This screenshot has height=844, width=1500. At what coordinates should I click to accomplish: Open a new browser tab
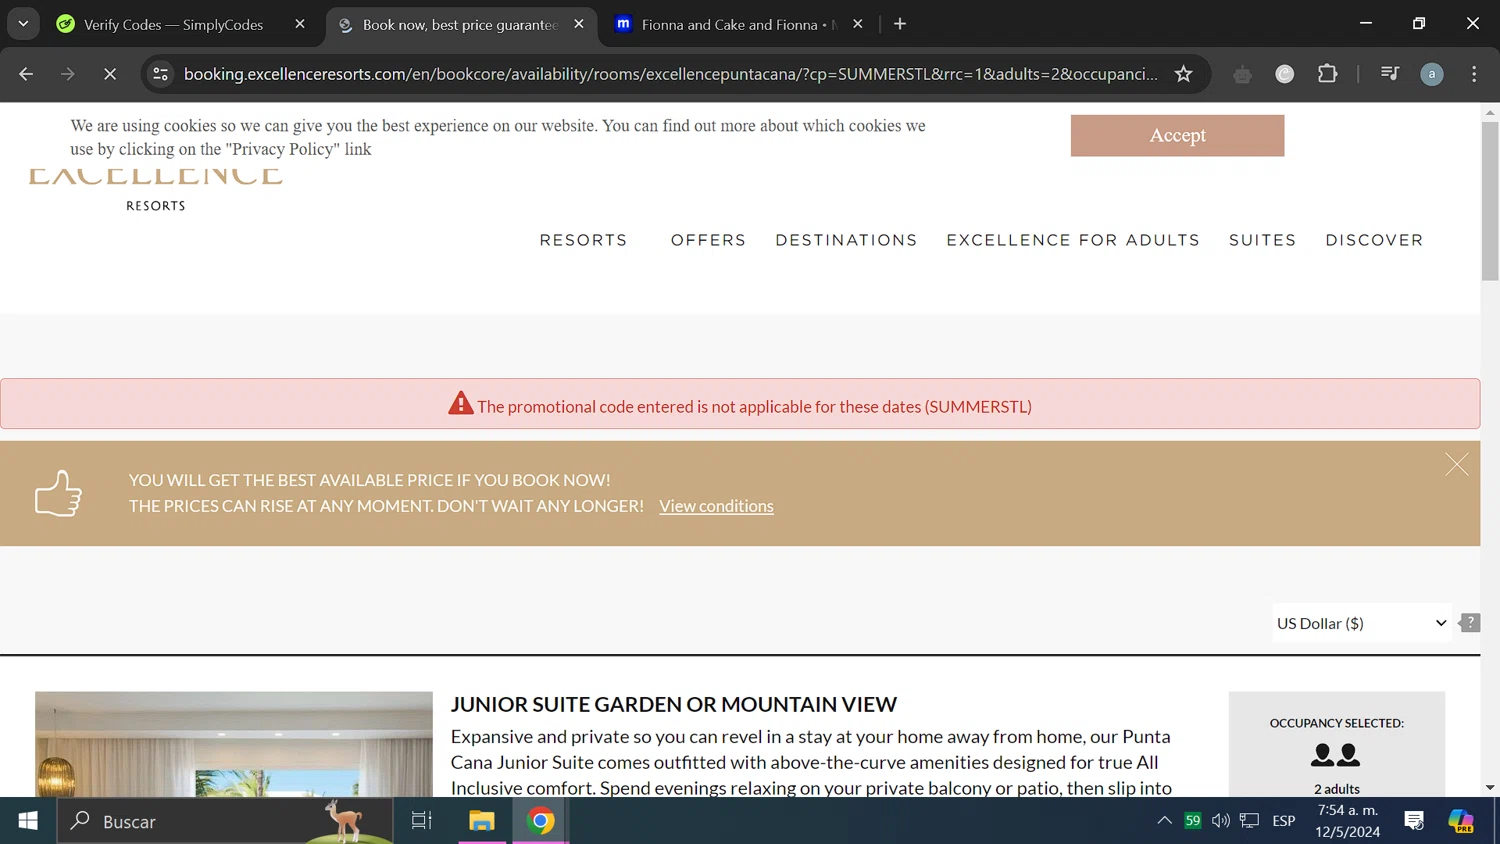point(900,24)
